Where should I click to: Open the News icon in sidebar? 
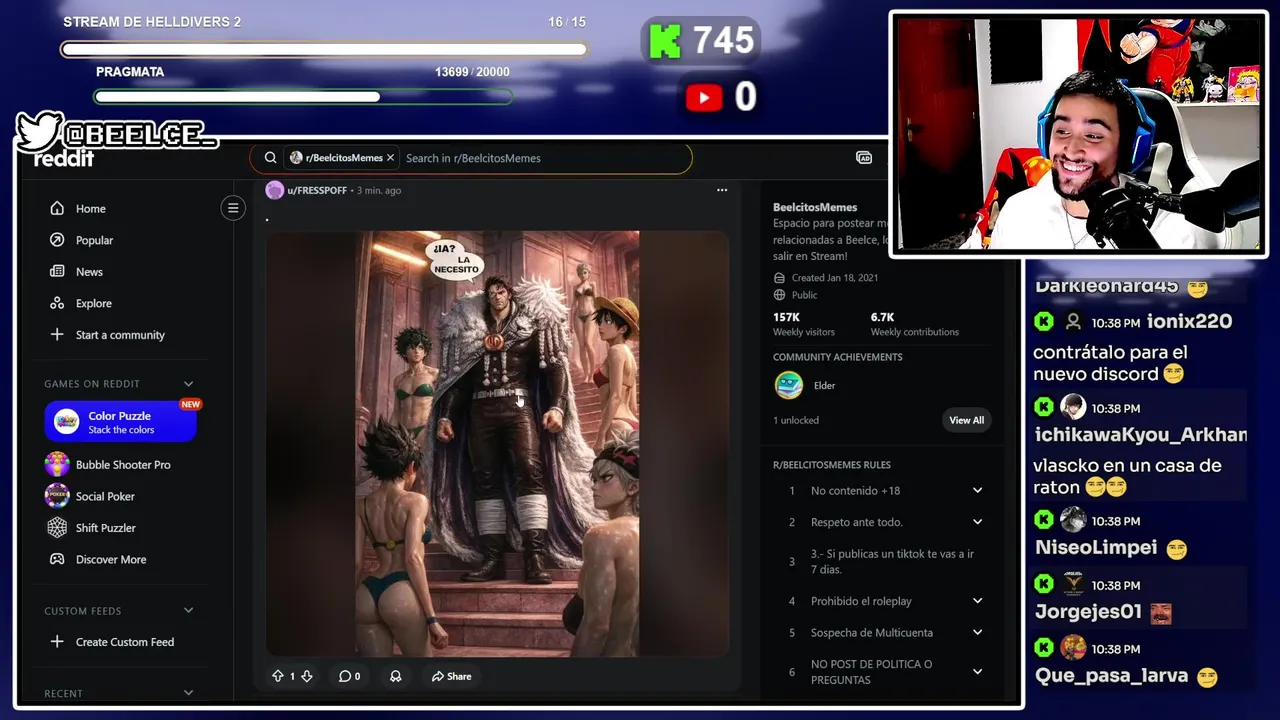tap(57, 271)
